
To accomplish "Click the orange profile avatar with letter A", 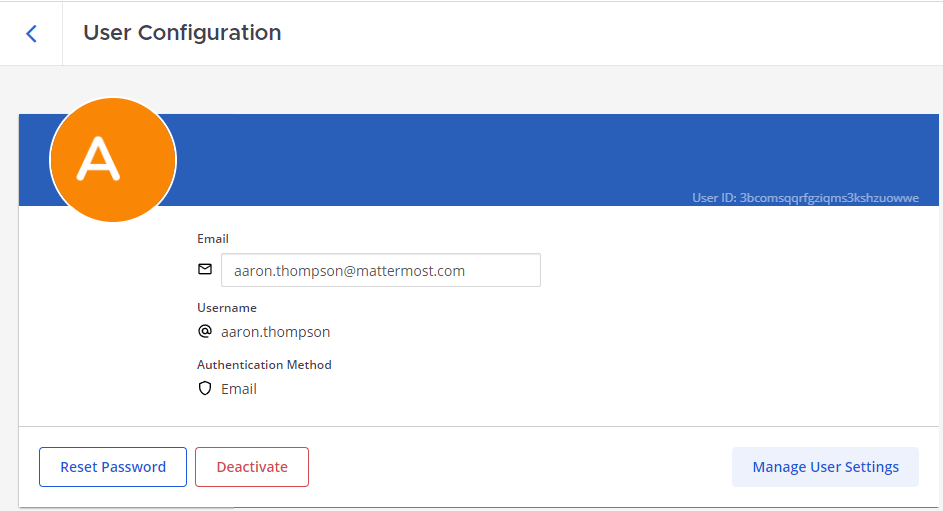I will point(113,160).
